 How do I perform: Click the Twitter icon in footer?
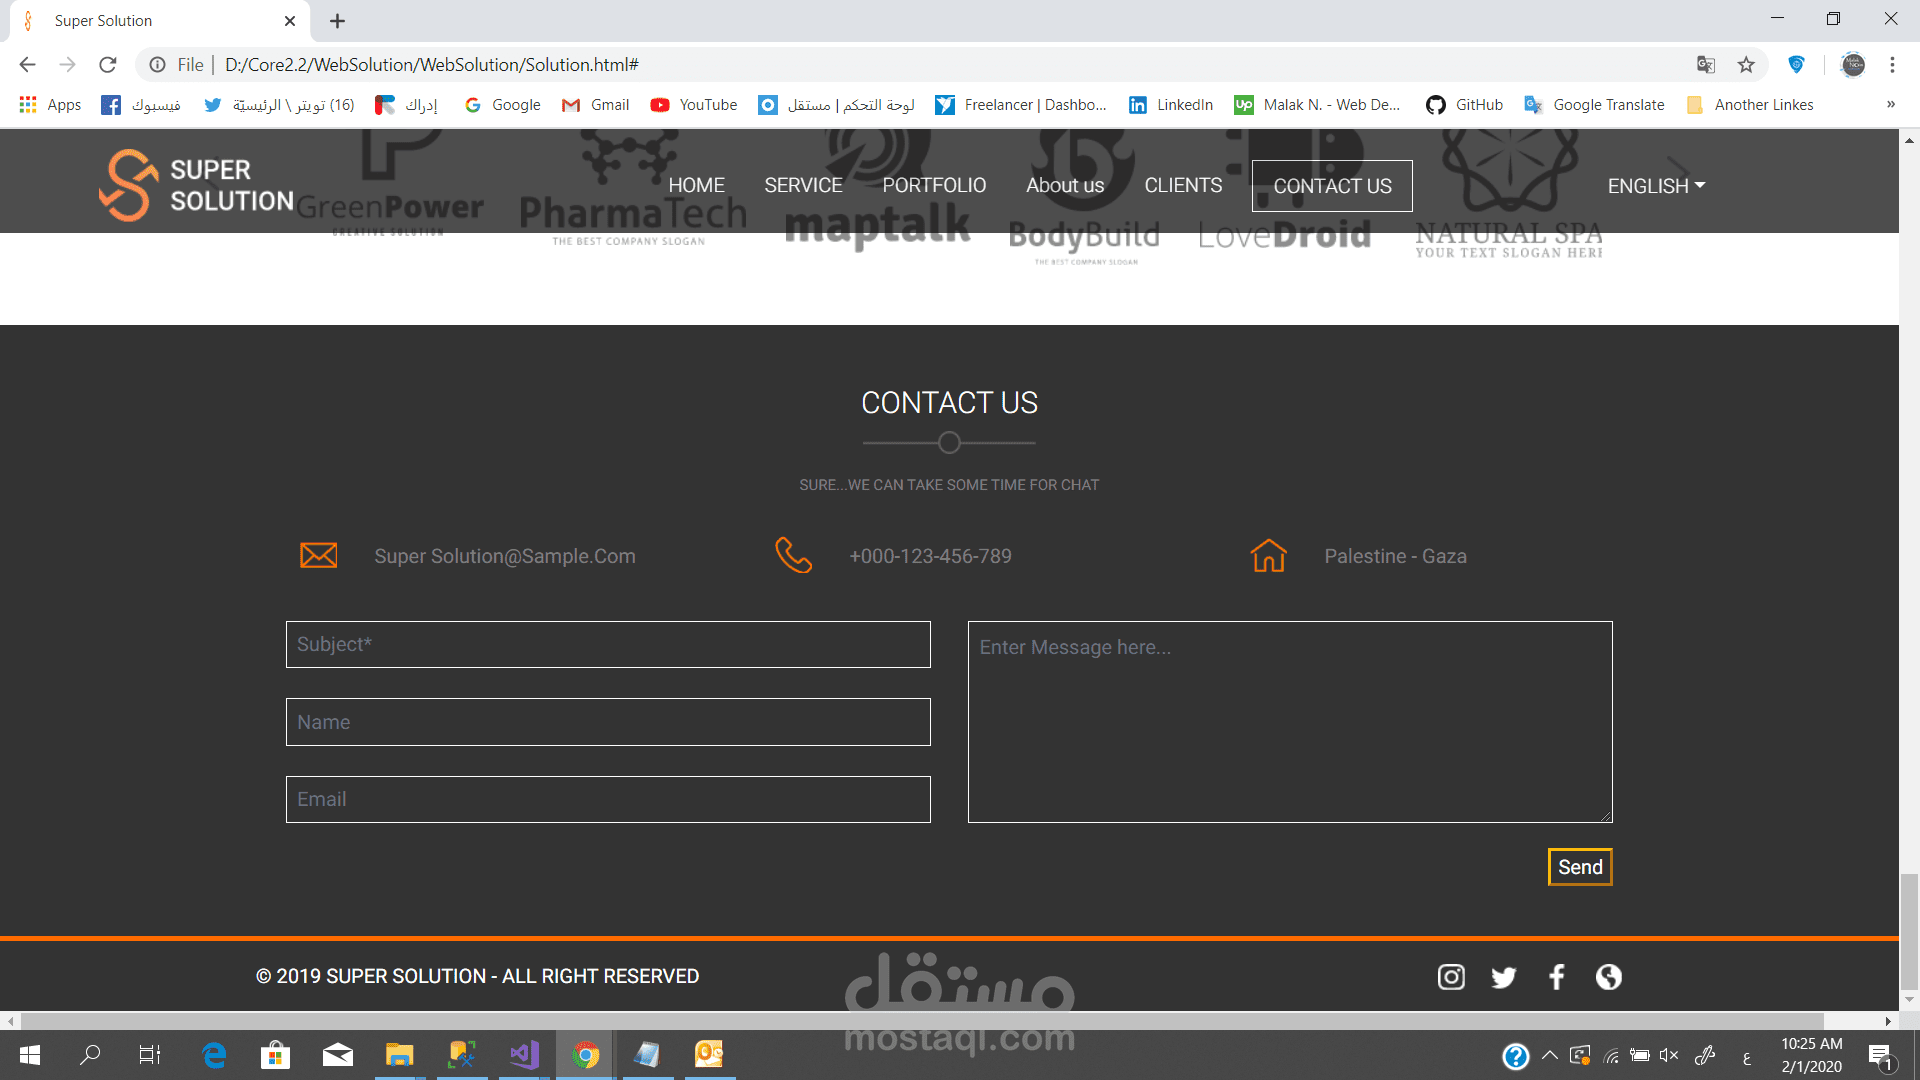pyautogui.click(x=1503, y=977)
